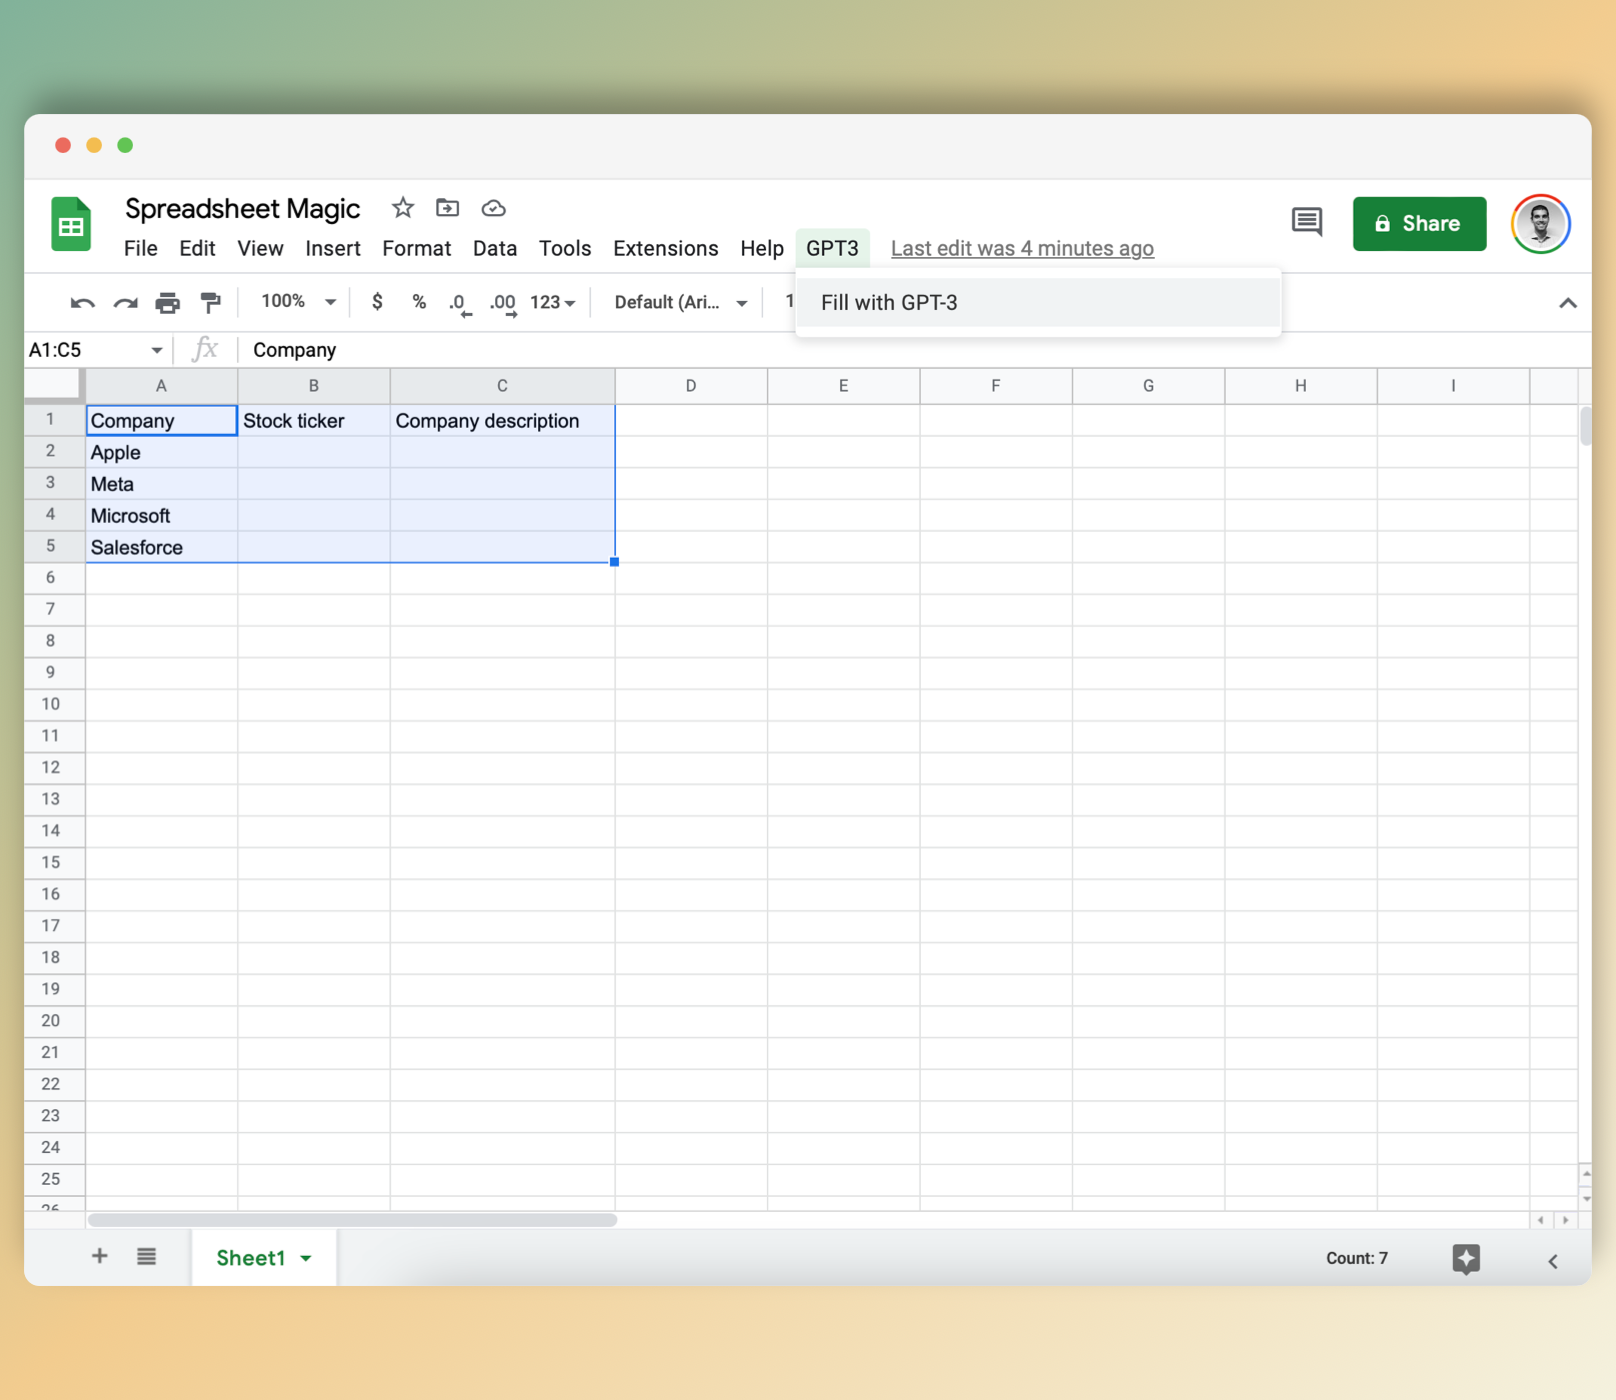1616x1400 pixels.
Task: Select the Apple cell
Action: 161,453
